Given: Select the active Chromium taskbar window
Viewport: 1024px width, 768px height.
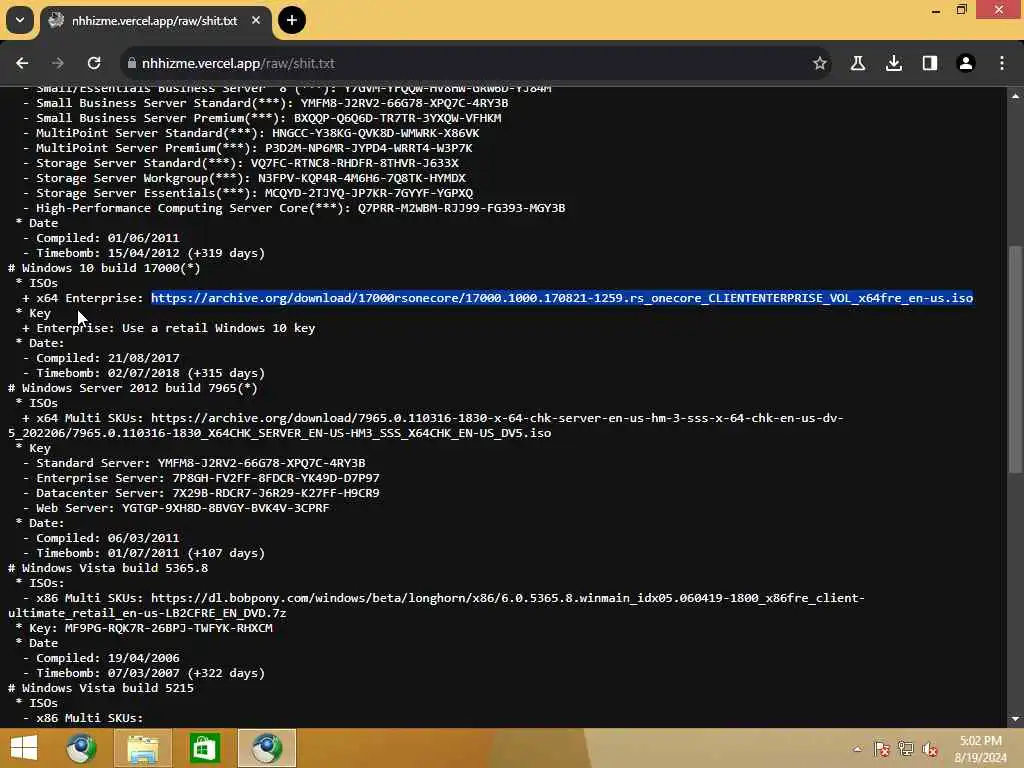Looking at the screenshot, I should [266, 748].
